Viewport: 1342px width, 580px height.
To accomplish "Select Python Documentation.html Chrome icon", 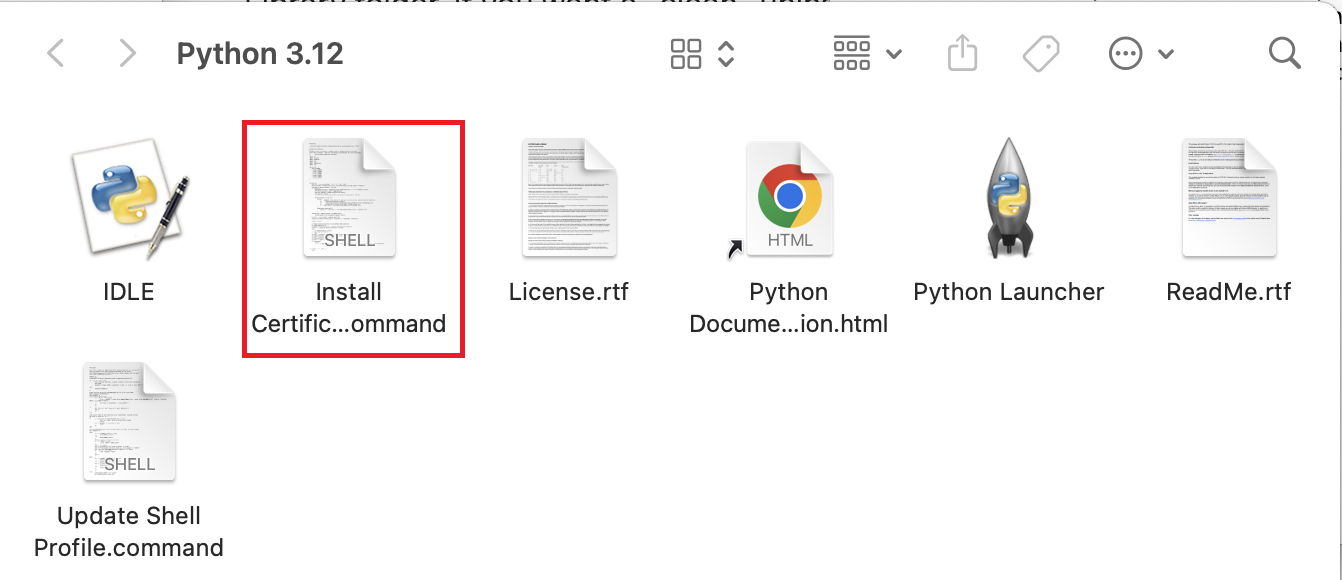I will pyautogui.click(x=789, y=199).
